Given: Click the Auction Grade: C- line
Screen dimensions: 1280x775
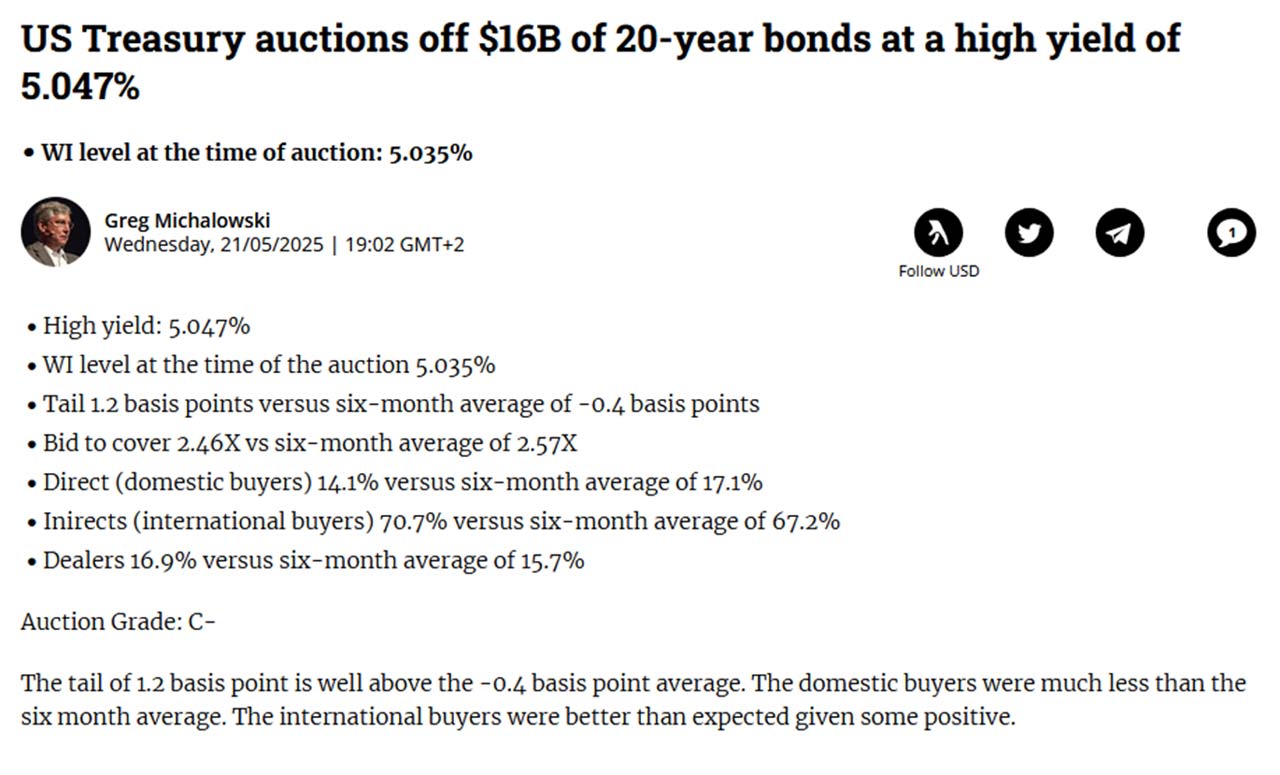Looking at the screenshot, I should tap(118, 622).
